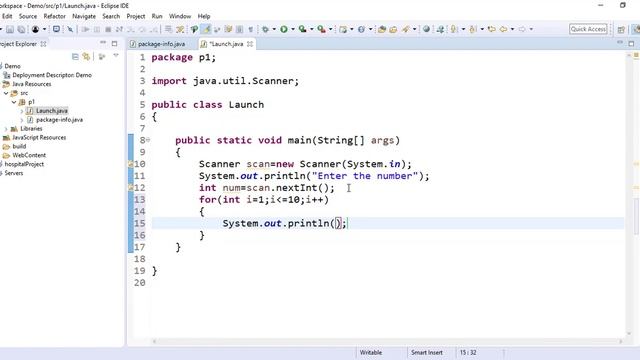
Task: Click the Disconnect debug icon
Action: 119,29
